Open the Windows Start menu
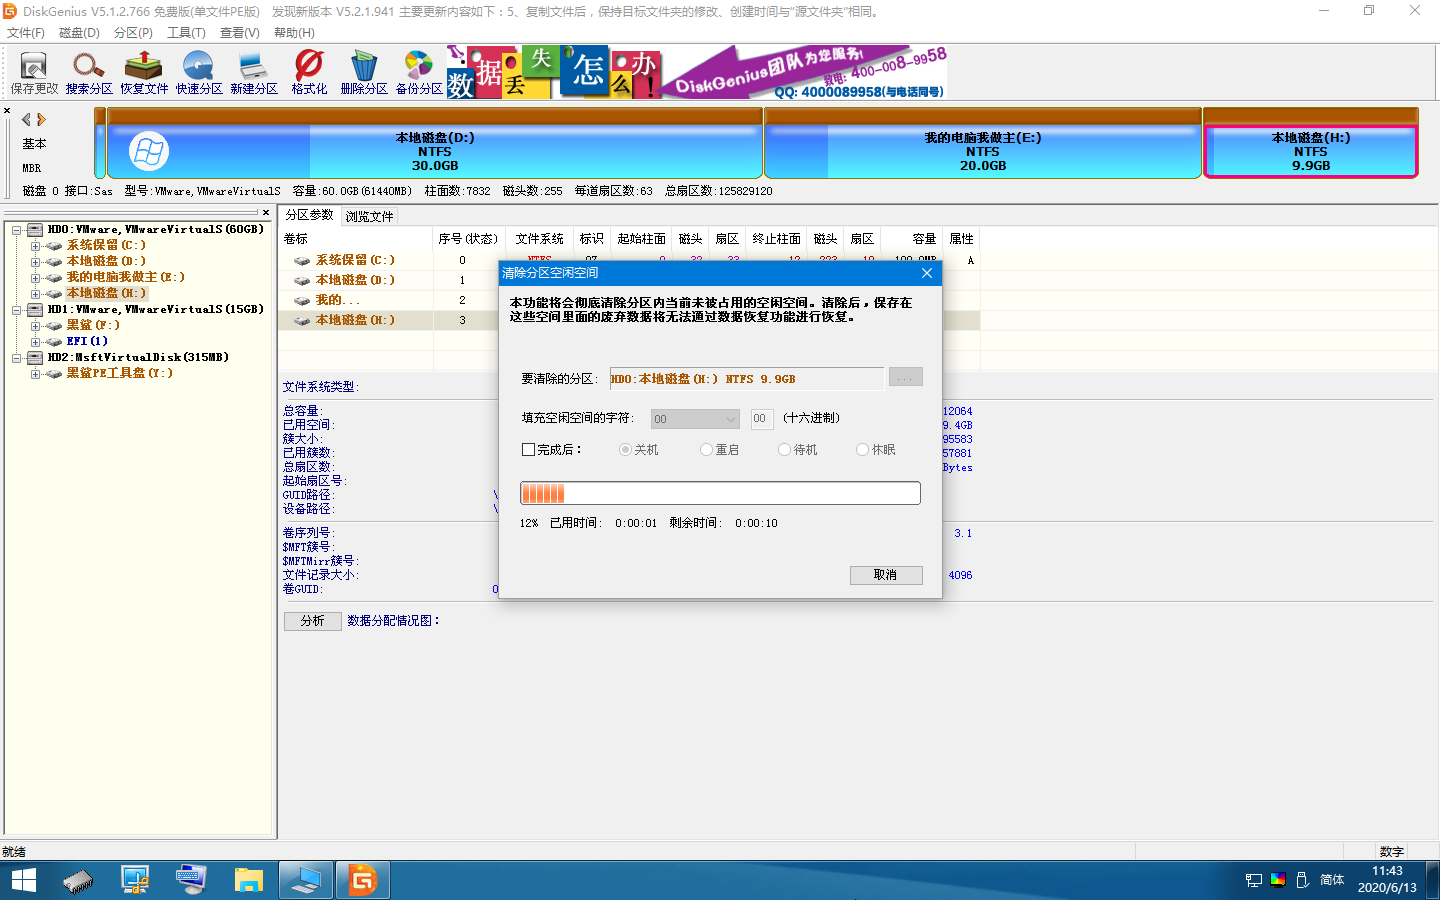 pyautogui.click(x=23, y=880)
